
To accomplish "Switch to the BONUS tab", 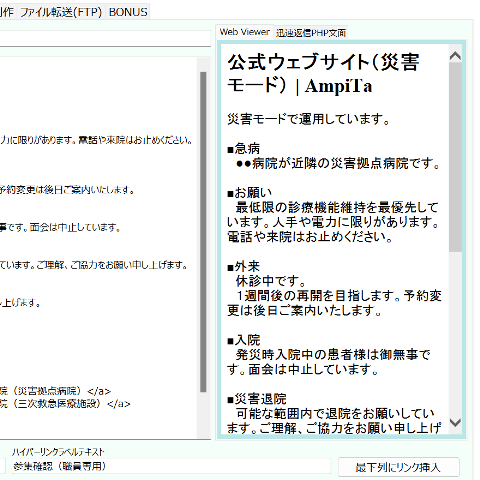I will 128,12.
